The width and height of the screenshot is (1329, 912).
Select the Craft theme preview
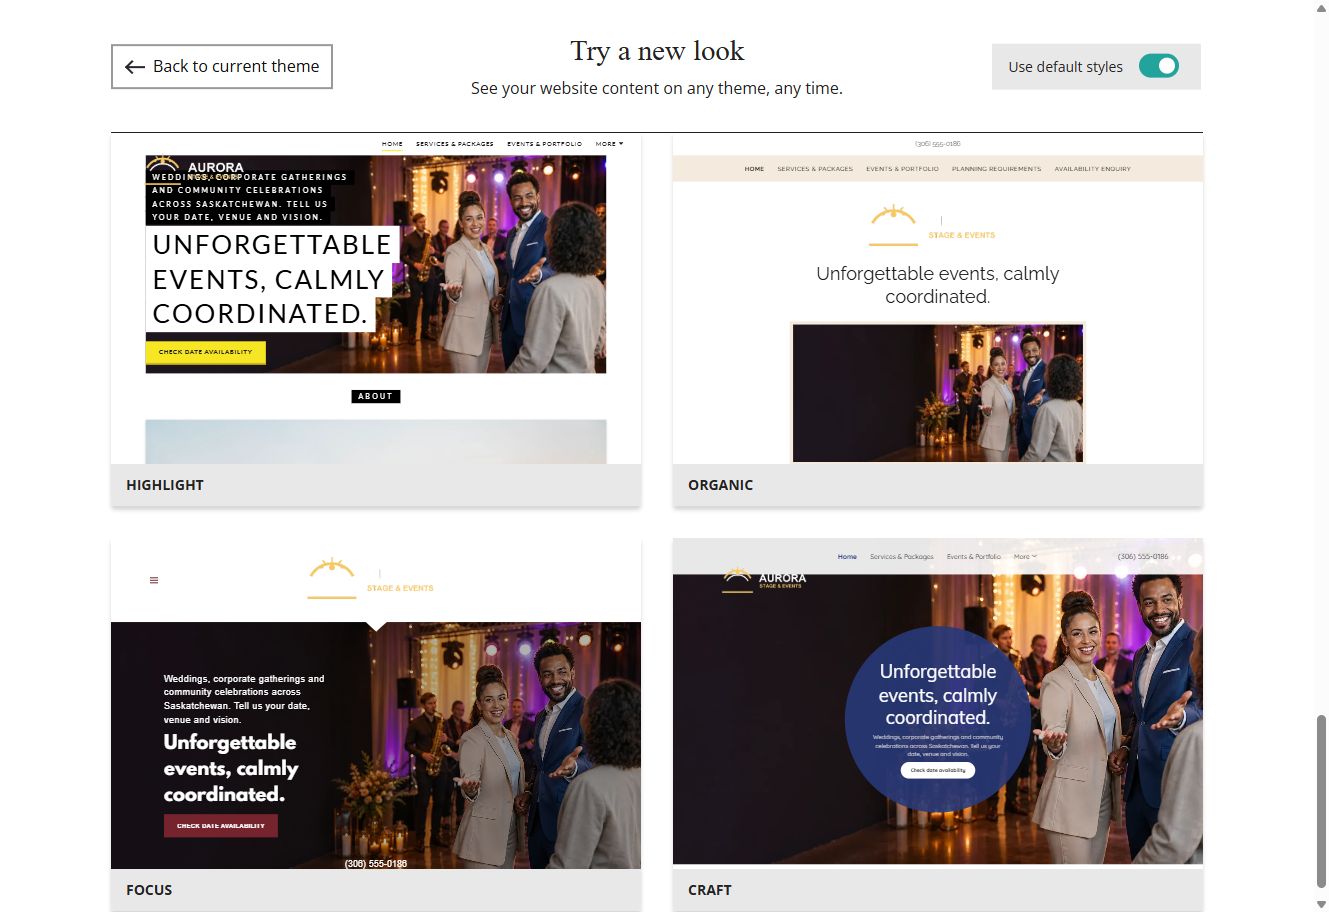[x=938, y=702]
